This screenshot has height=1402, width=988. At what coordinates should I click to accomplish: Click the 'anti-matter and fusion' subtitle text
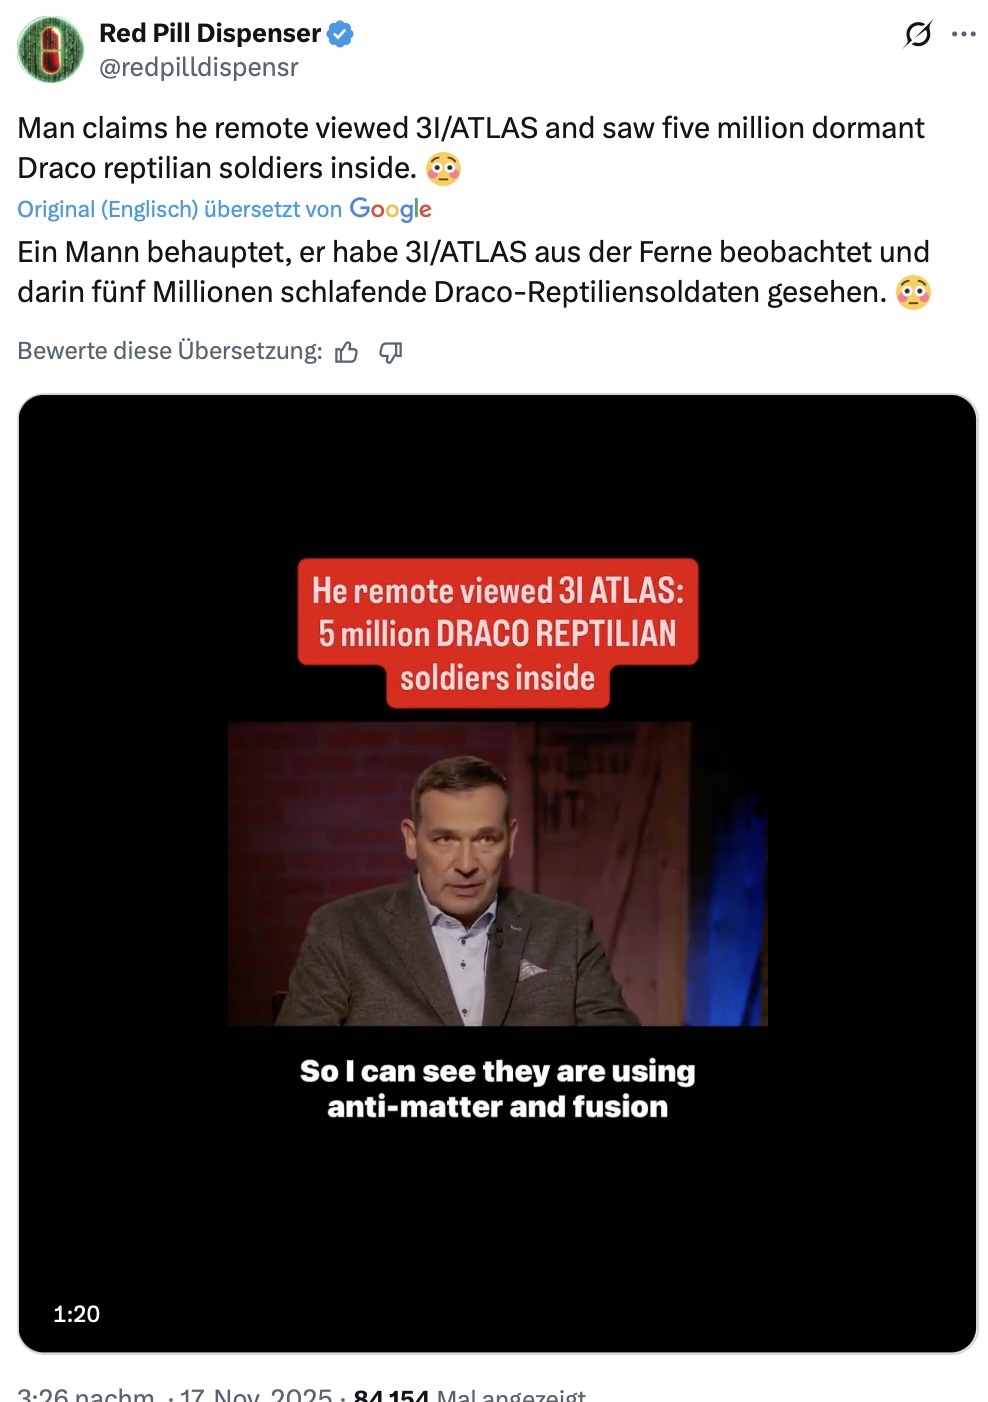point(497,1107)
